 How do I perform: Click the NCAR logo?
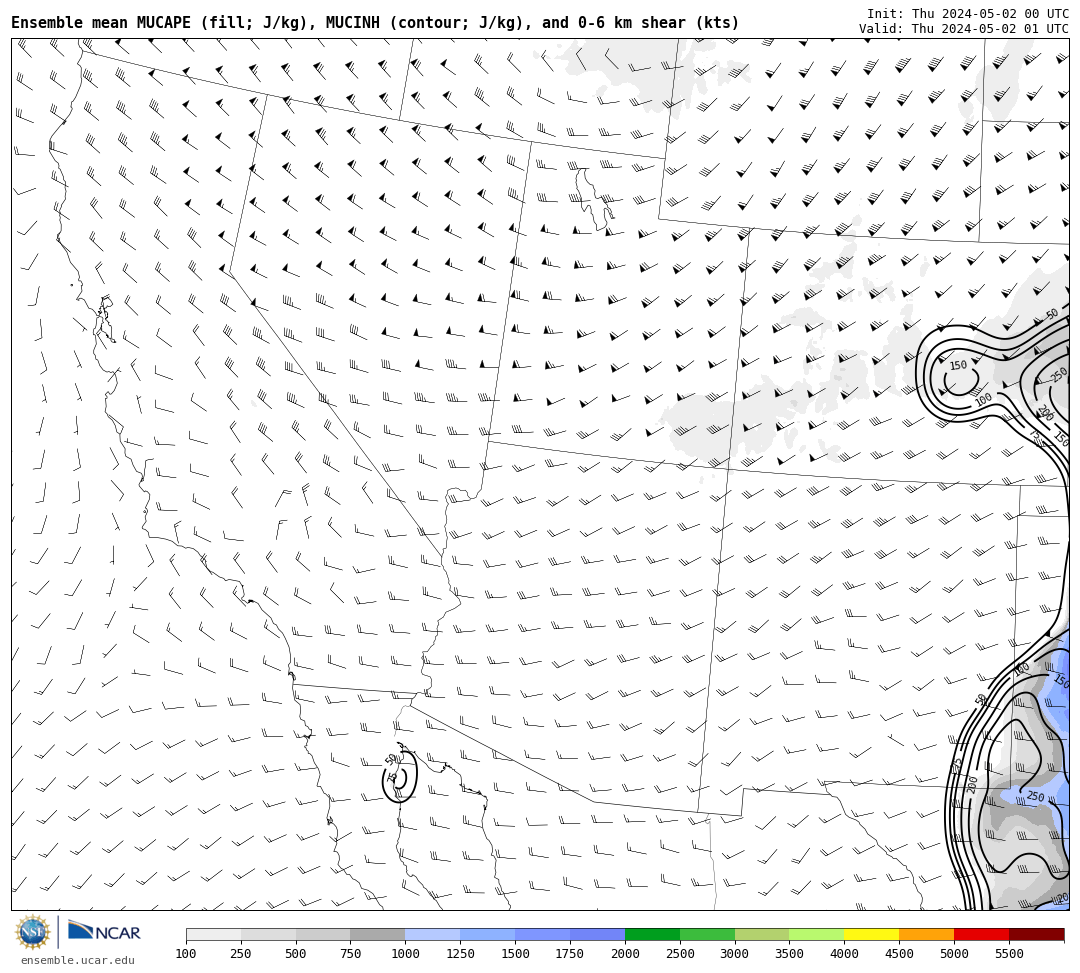tap(104, 932)
